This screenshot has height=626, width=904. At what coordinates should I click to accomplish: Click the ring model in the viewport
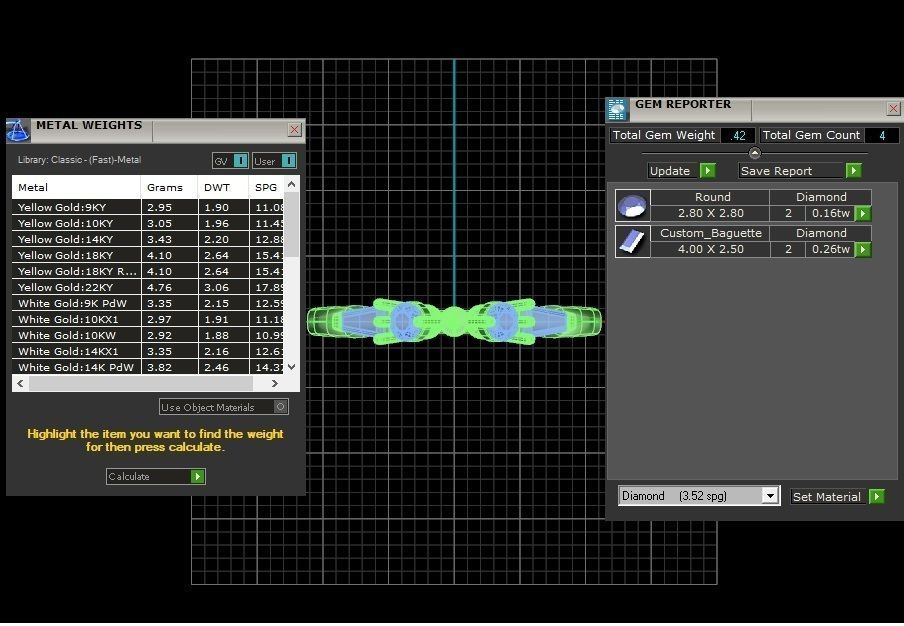[x=454, y=322]
